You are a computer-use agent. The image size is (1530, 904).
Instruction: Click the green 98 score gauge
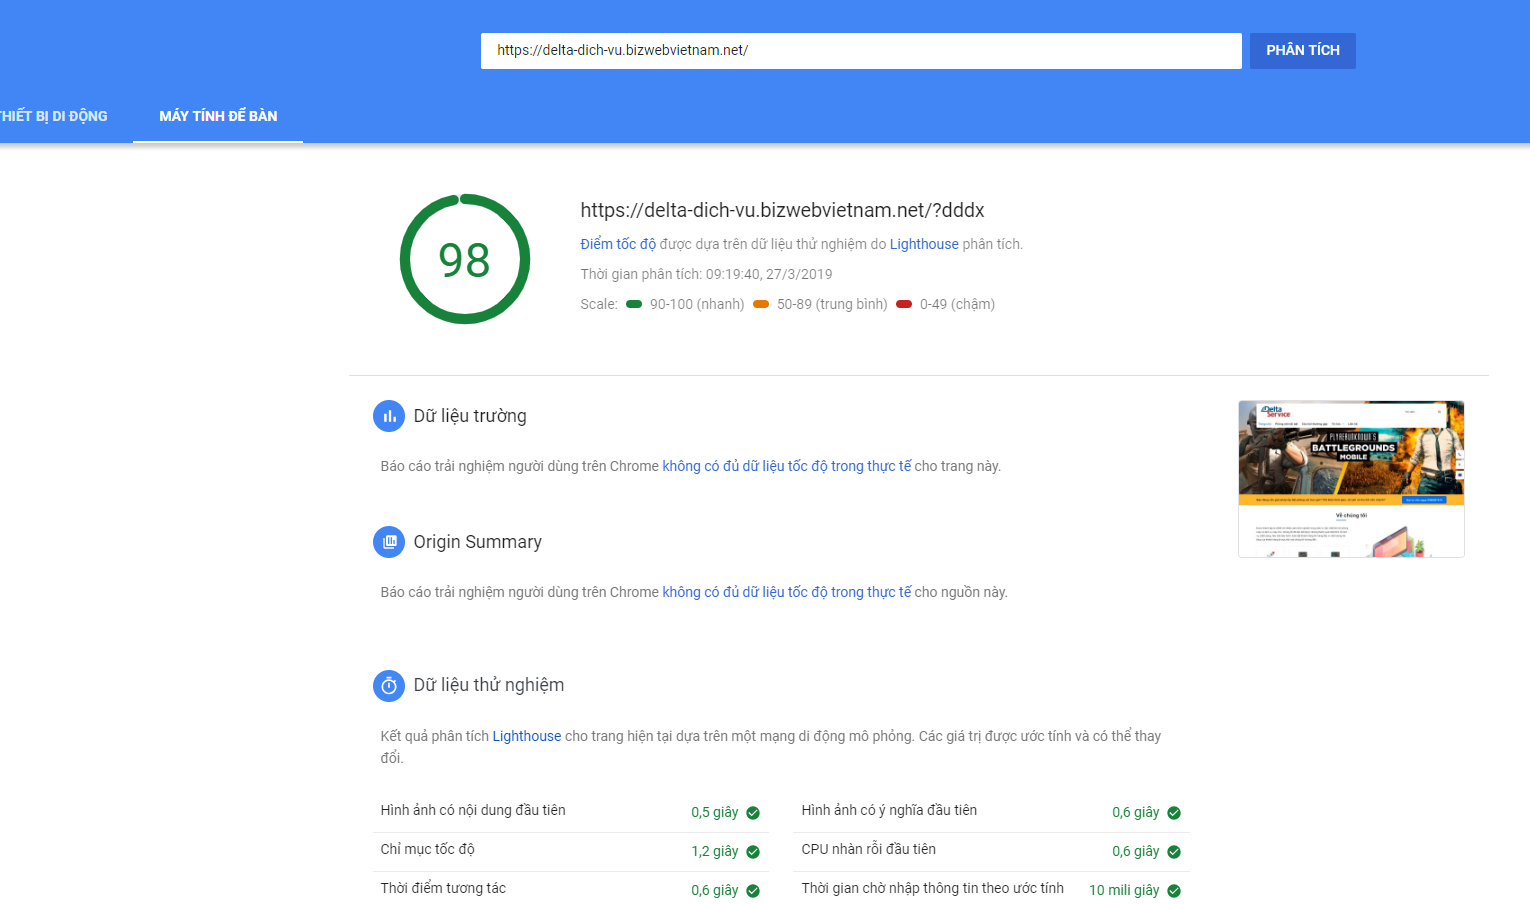[x=465, y=259]
